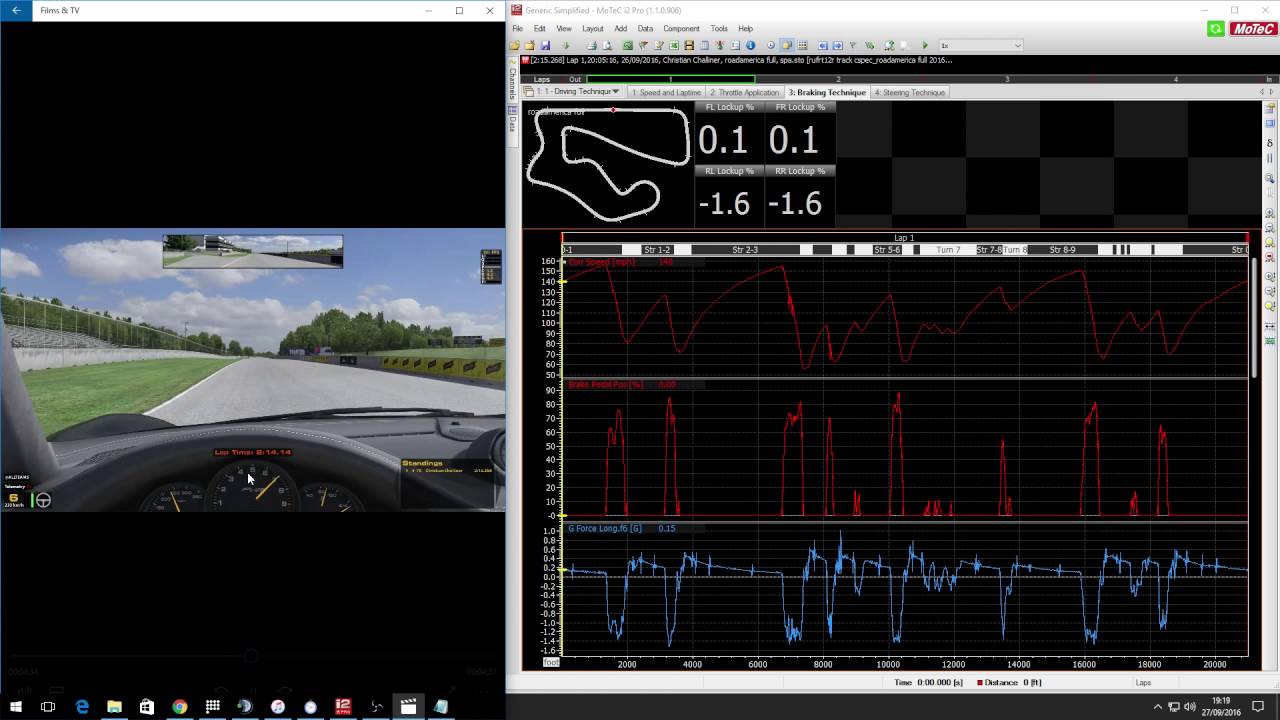Click the back arrow in Films & TV

coord(16,10)
